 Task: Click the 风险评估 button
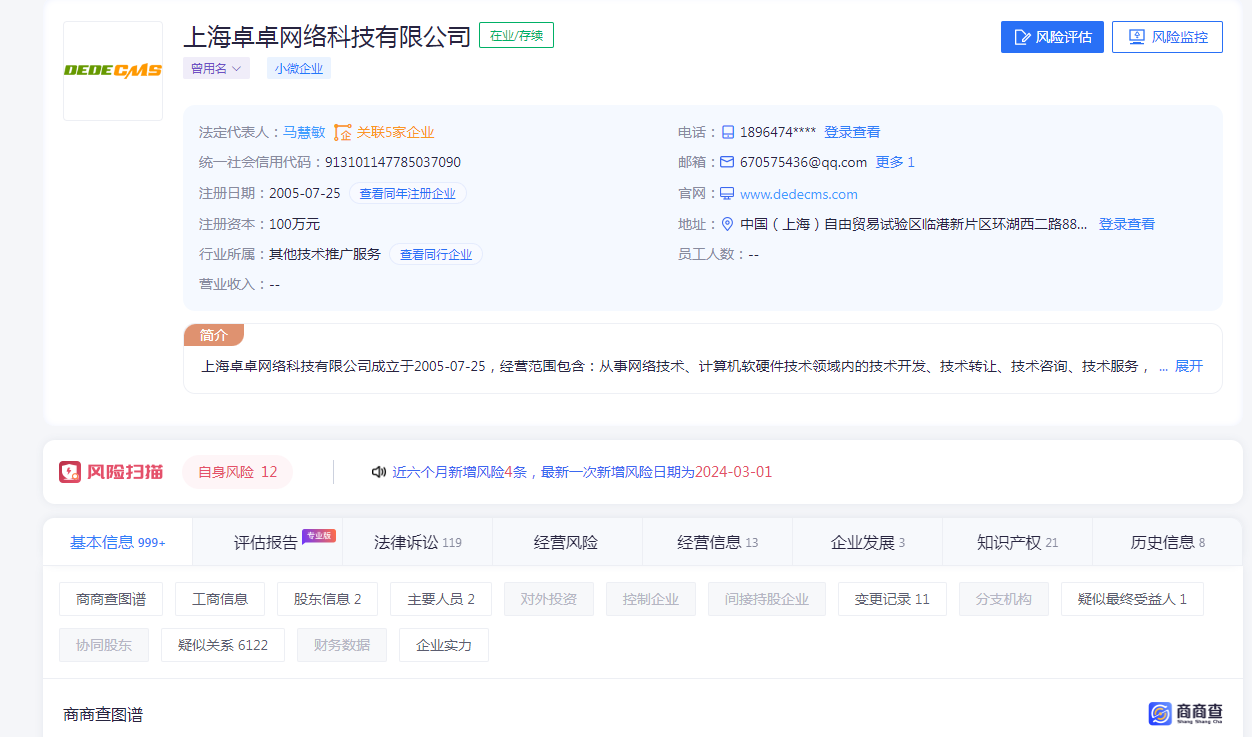pos(1052,37)
